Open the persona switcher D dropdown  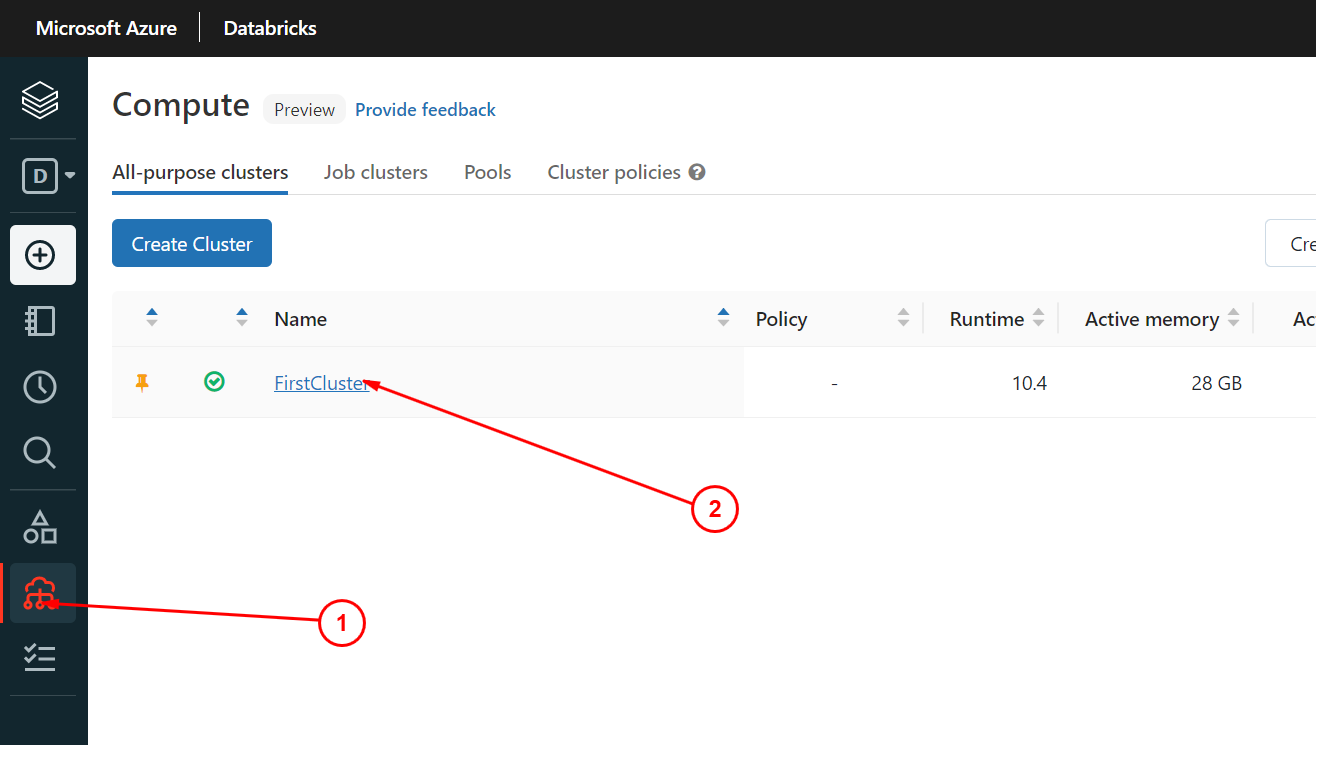pos(49,176)
